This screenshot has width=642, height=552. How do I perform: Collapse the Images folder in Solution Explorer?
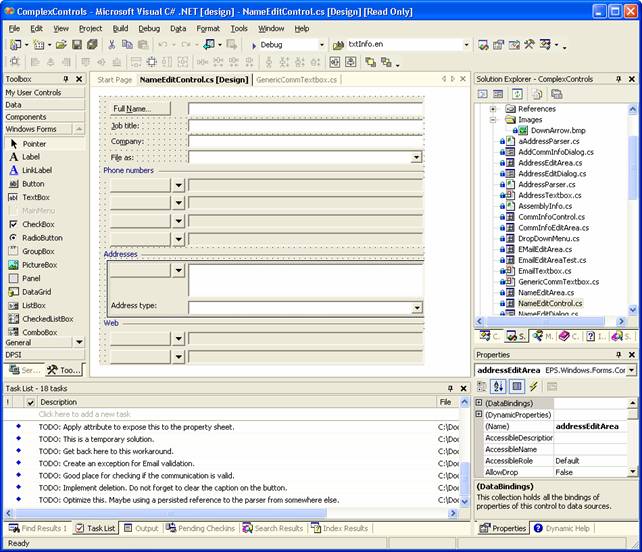pos(493,120)
